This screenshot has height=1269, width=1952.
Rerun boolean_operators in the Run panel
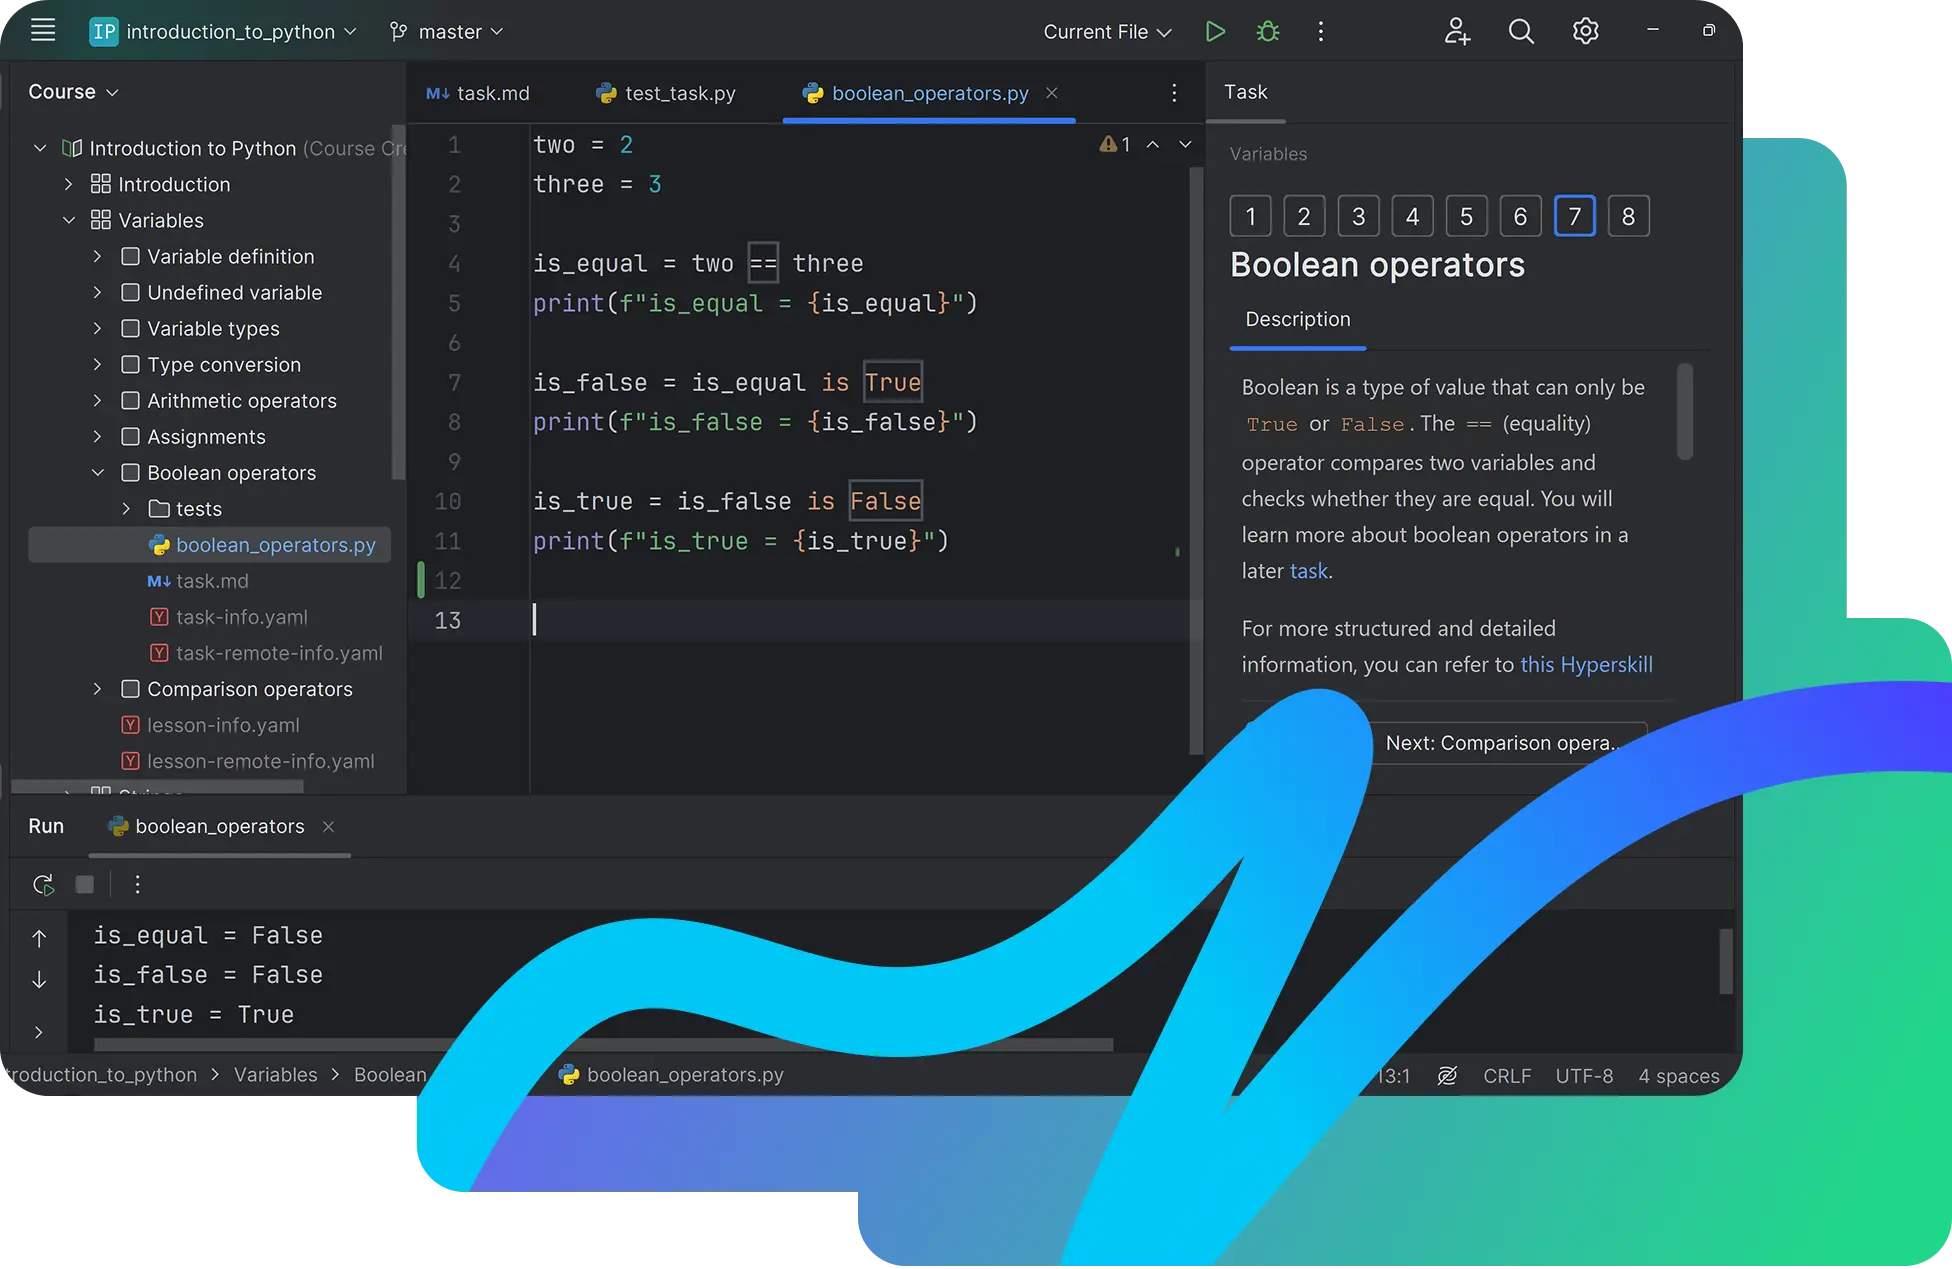click(42, 884)
